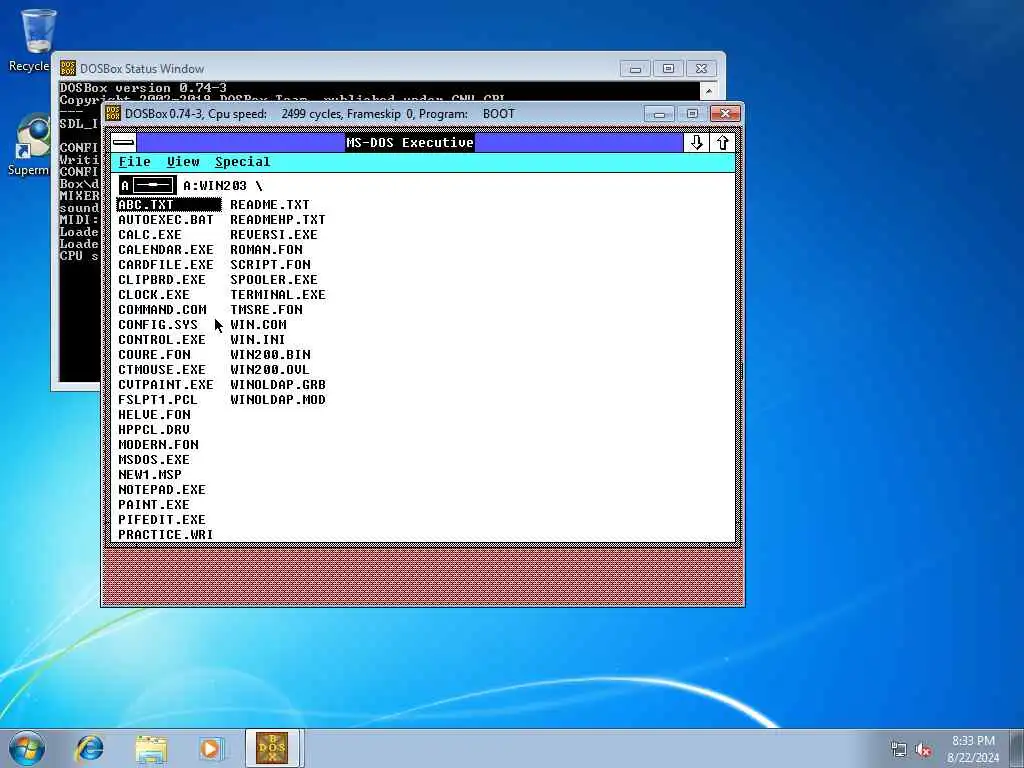
Task: Select AUTOEXEC.BAT file
Action: tap(166, 220)
